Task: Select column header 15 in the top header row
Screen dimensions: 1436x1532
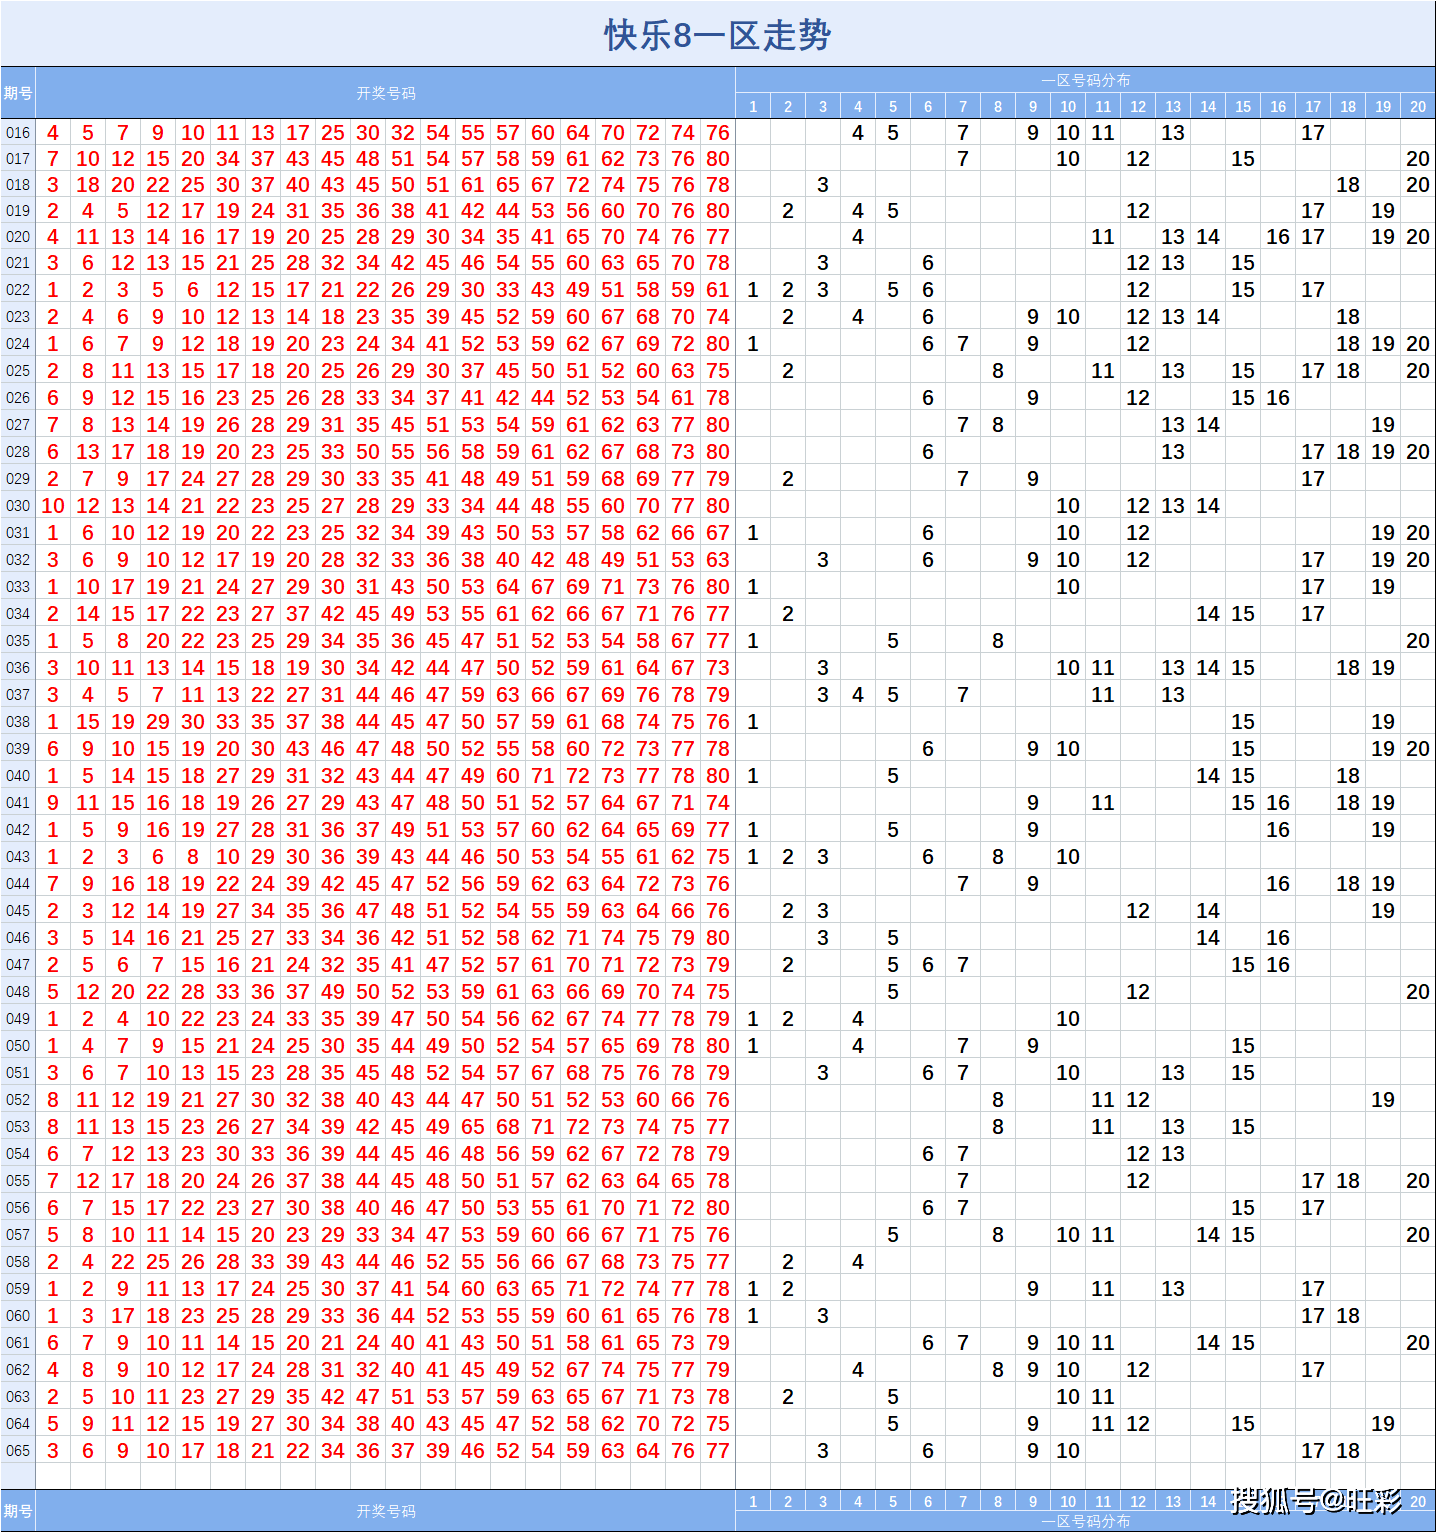Action: (x=1243, y=107)
